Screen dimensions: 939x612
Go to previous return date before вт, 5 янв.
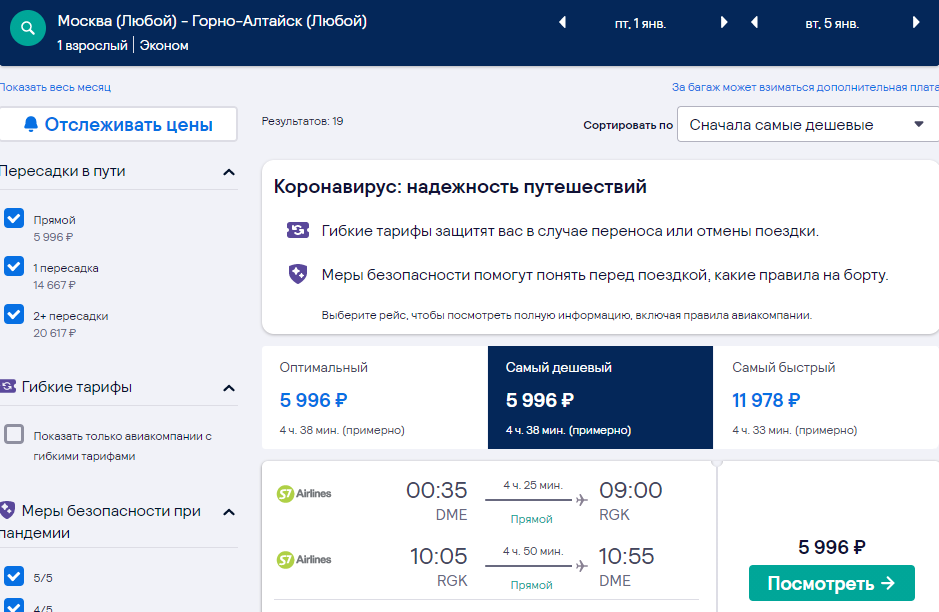[x=754, y=23]
